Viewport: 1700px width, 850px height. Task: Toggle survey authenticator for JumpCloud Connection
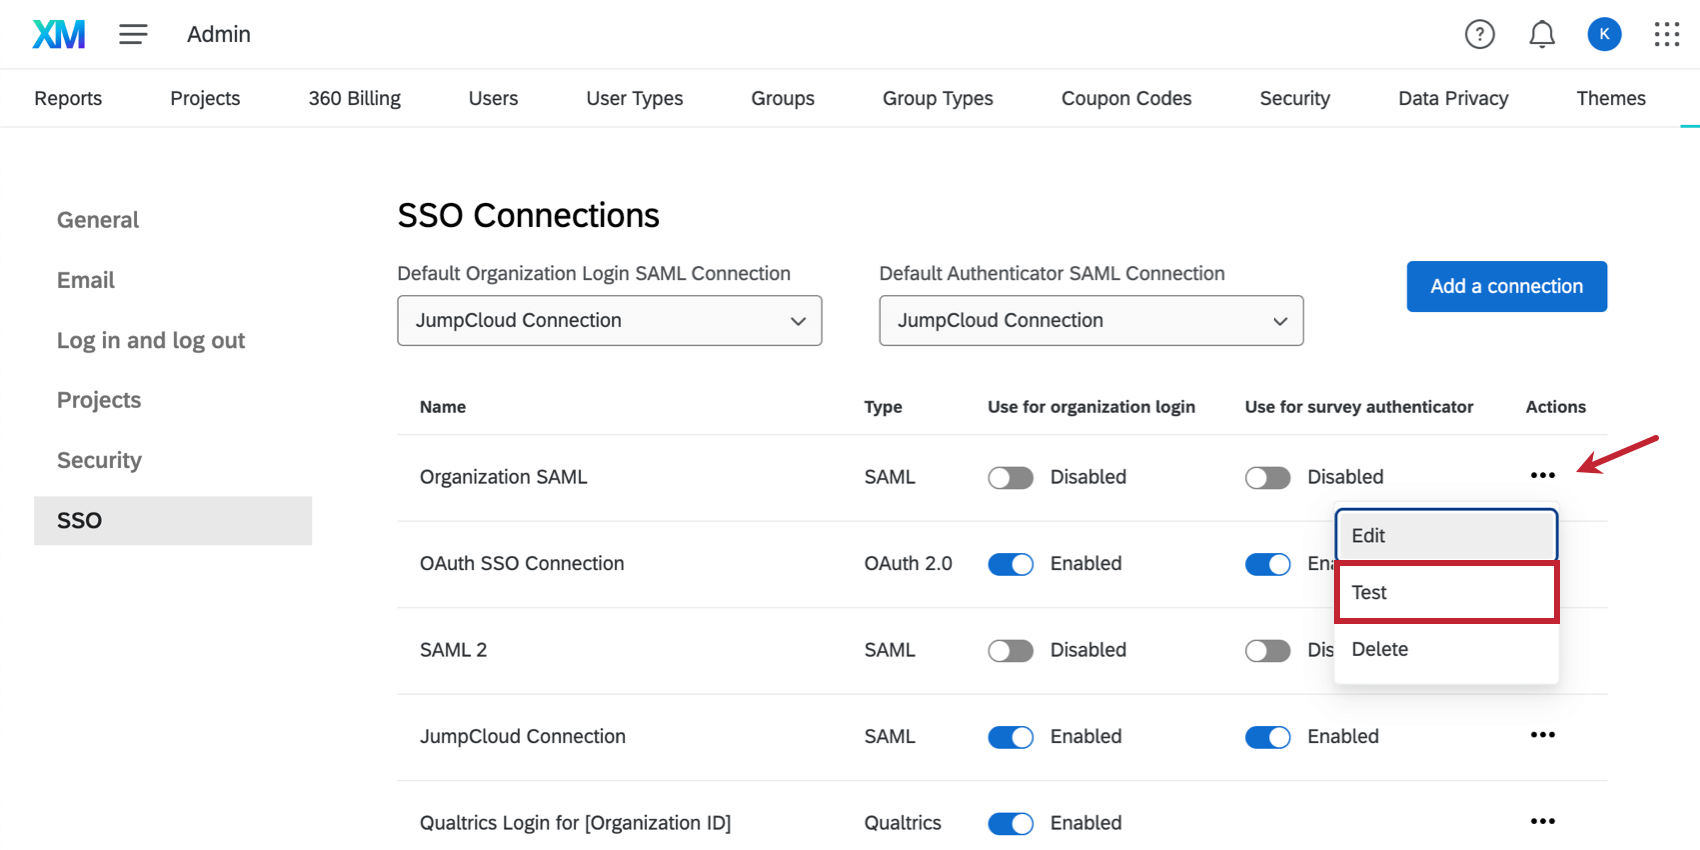[x=1267, y=737]
